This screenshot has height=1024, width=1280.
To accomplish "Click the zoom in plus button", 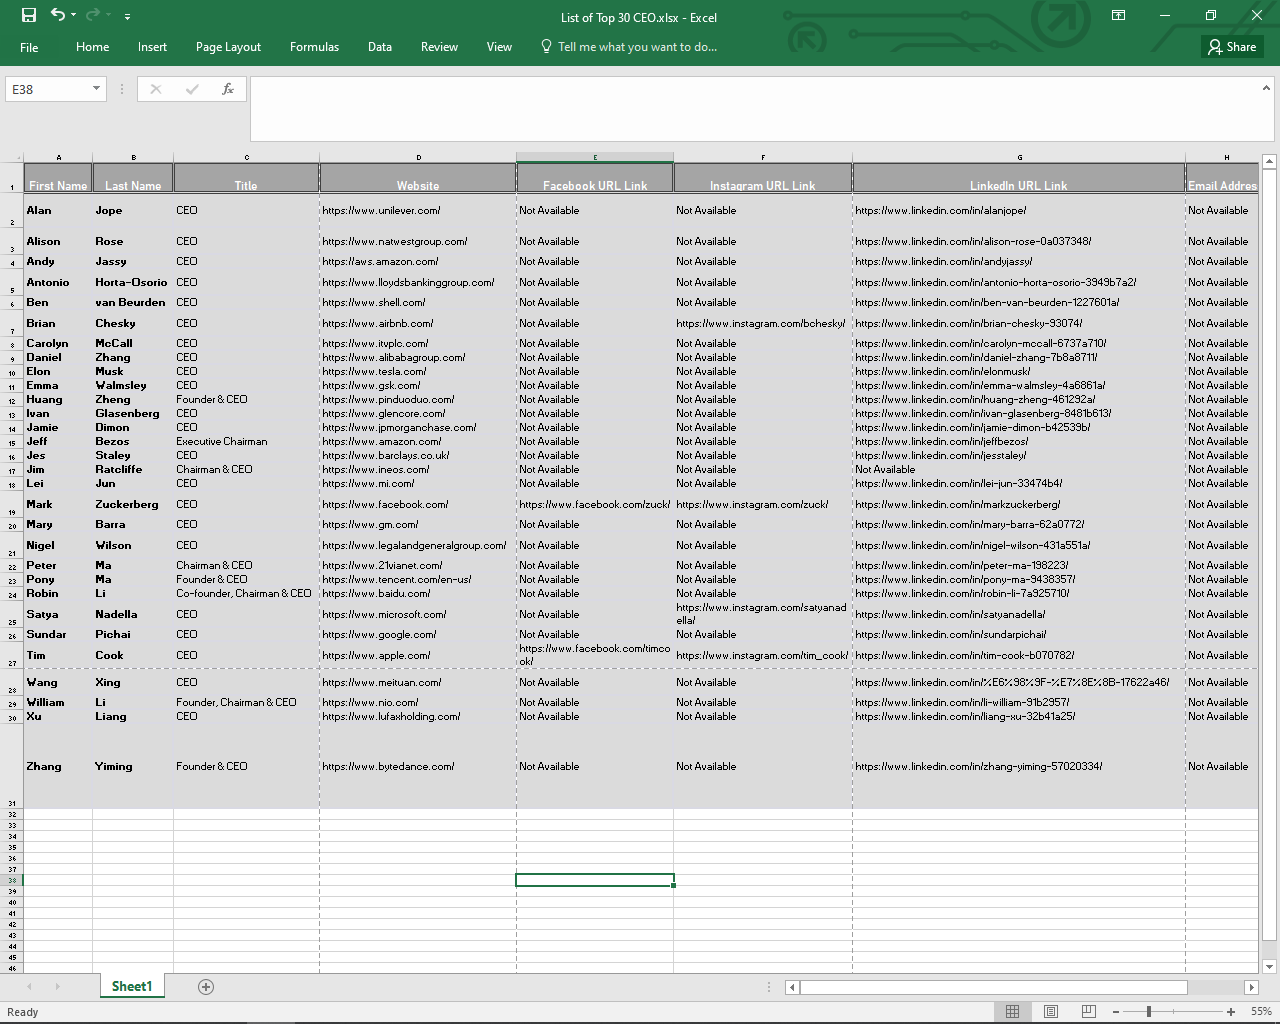I will click(x=1231, y=1012).
